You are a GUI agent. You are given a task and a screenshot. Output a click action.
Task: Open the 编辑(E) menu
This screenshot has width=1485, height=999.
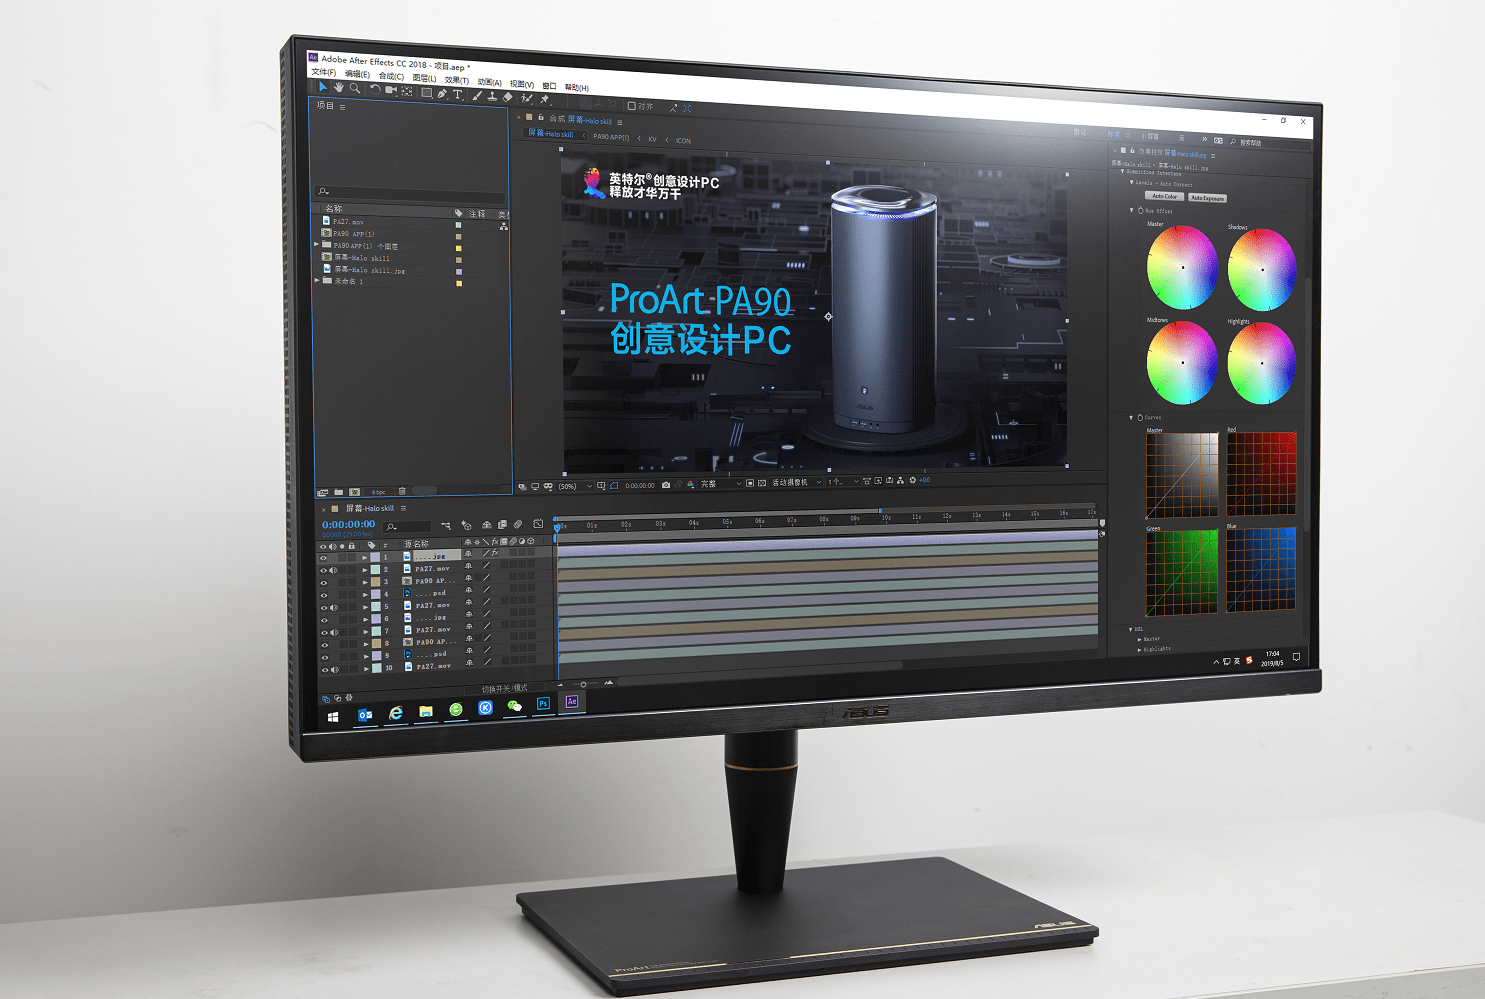357,74
